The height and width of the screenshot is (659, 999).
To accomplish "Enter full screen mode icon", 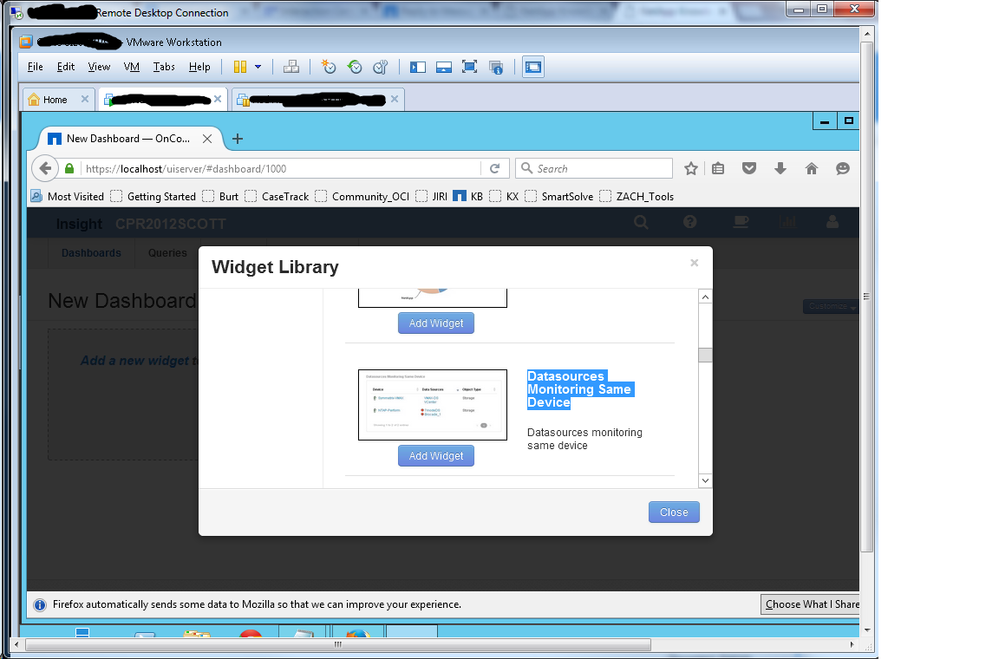I will (470, 67).
